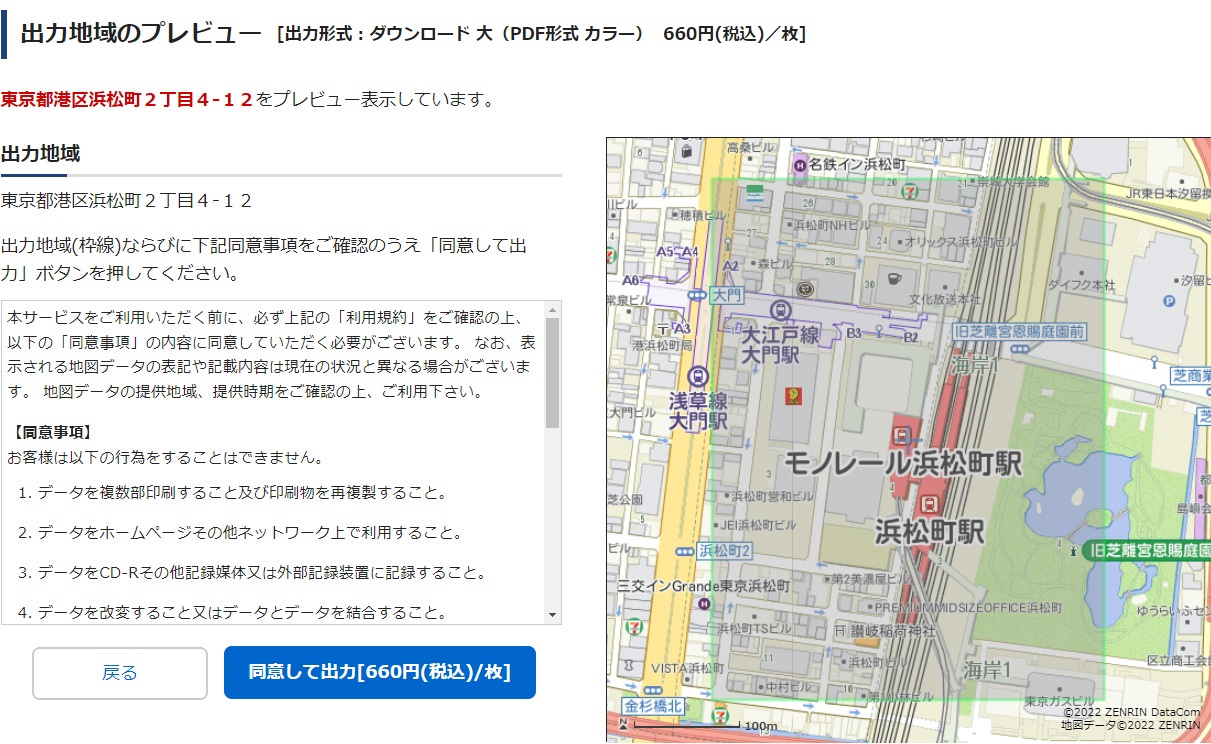The image size is (1211, 744).
Task: Click the hotel icon beside 名鉄イン浜松町
Action: pos(799,167)
